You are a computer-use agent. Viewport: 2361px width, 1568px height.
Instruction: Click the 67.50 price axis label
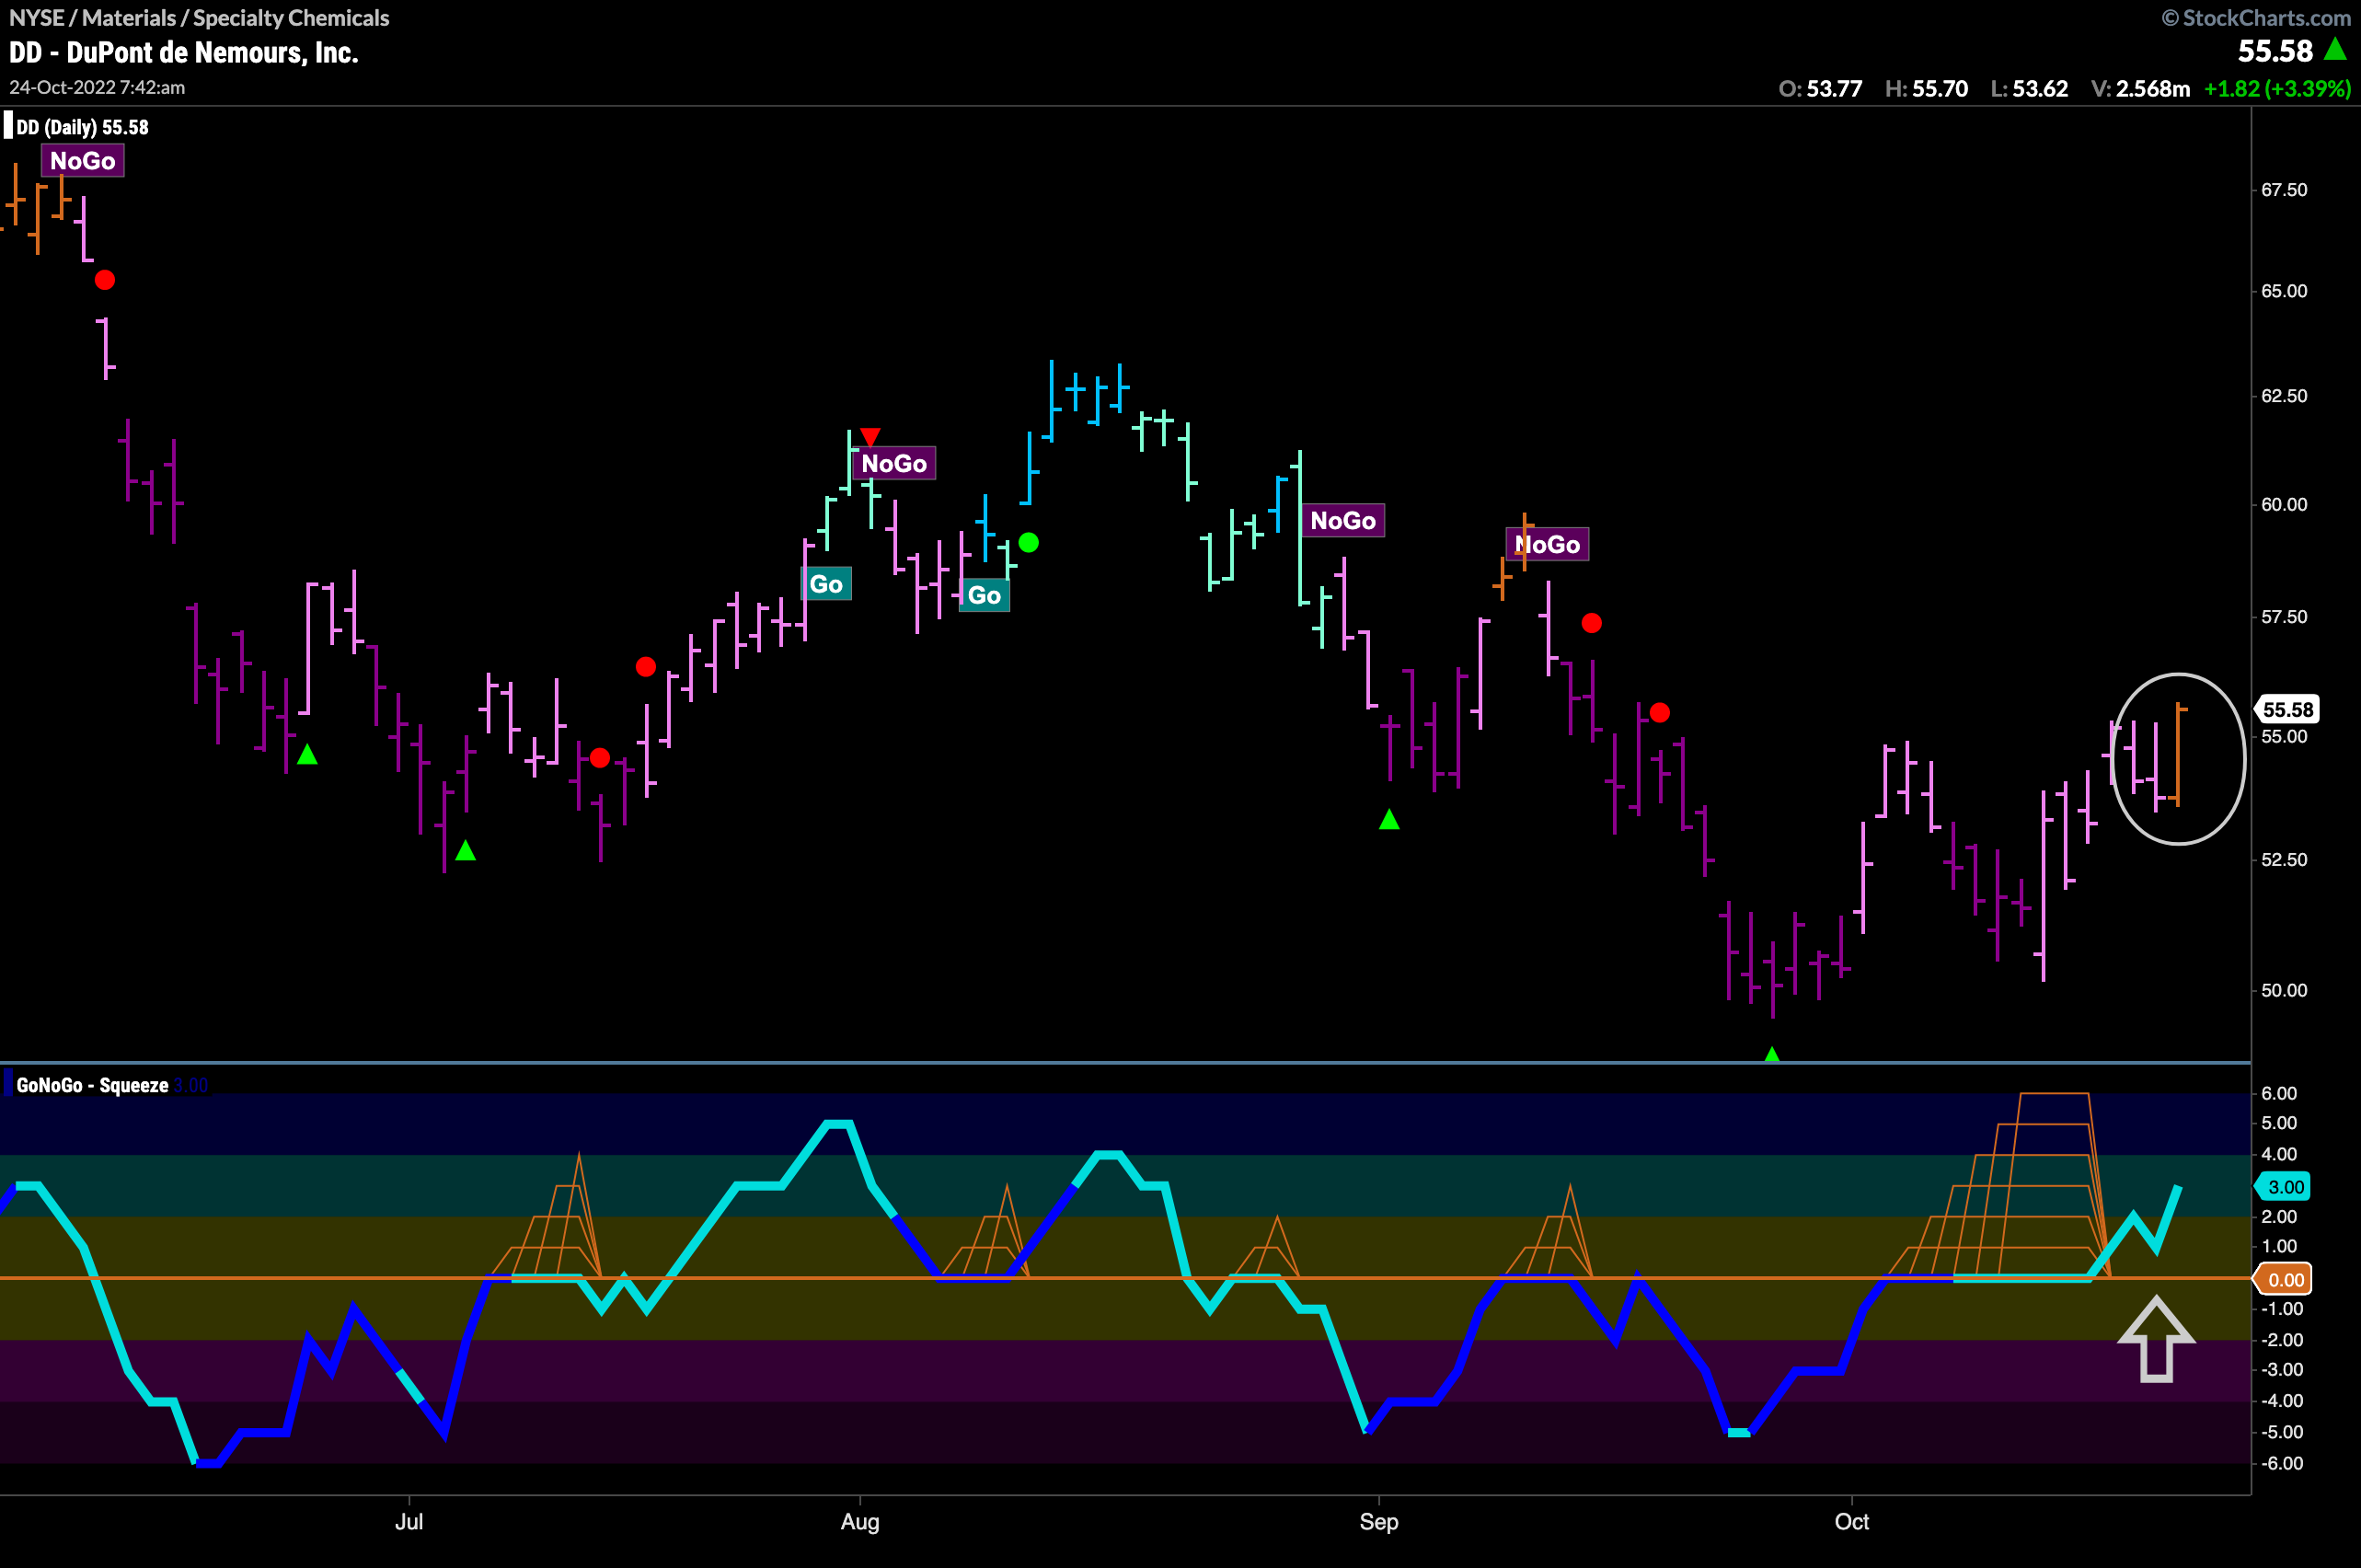[x=2285, y=190]
